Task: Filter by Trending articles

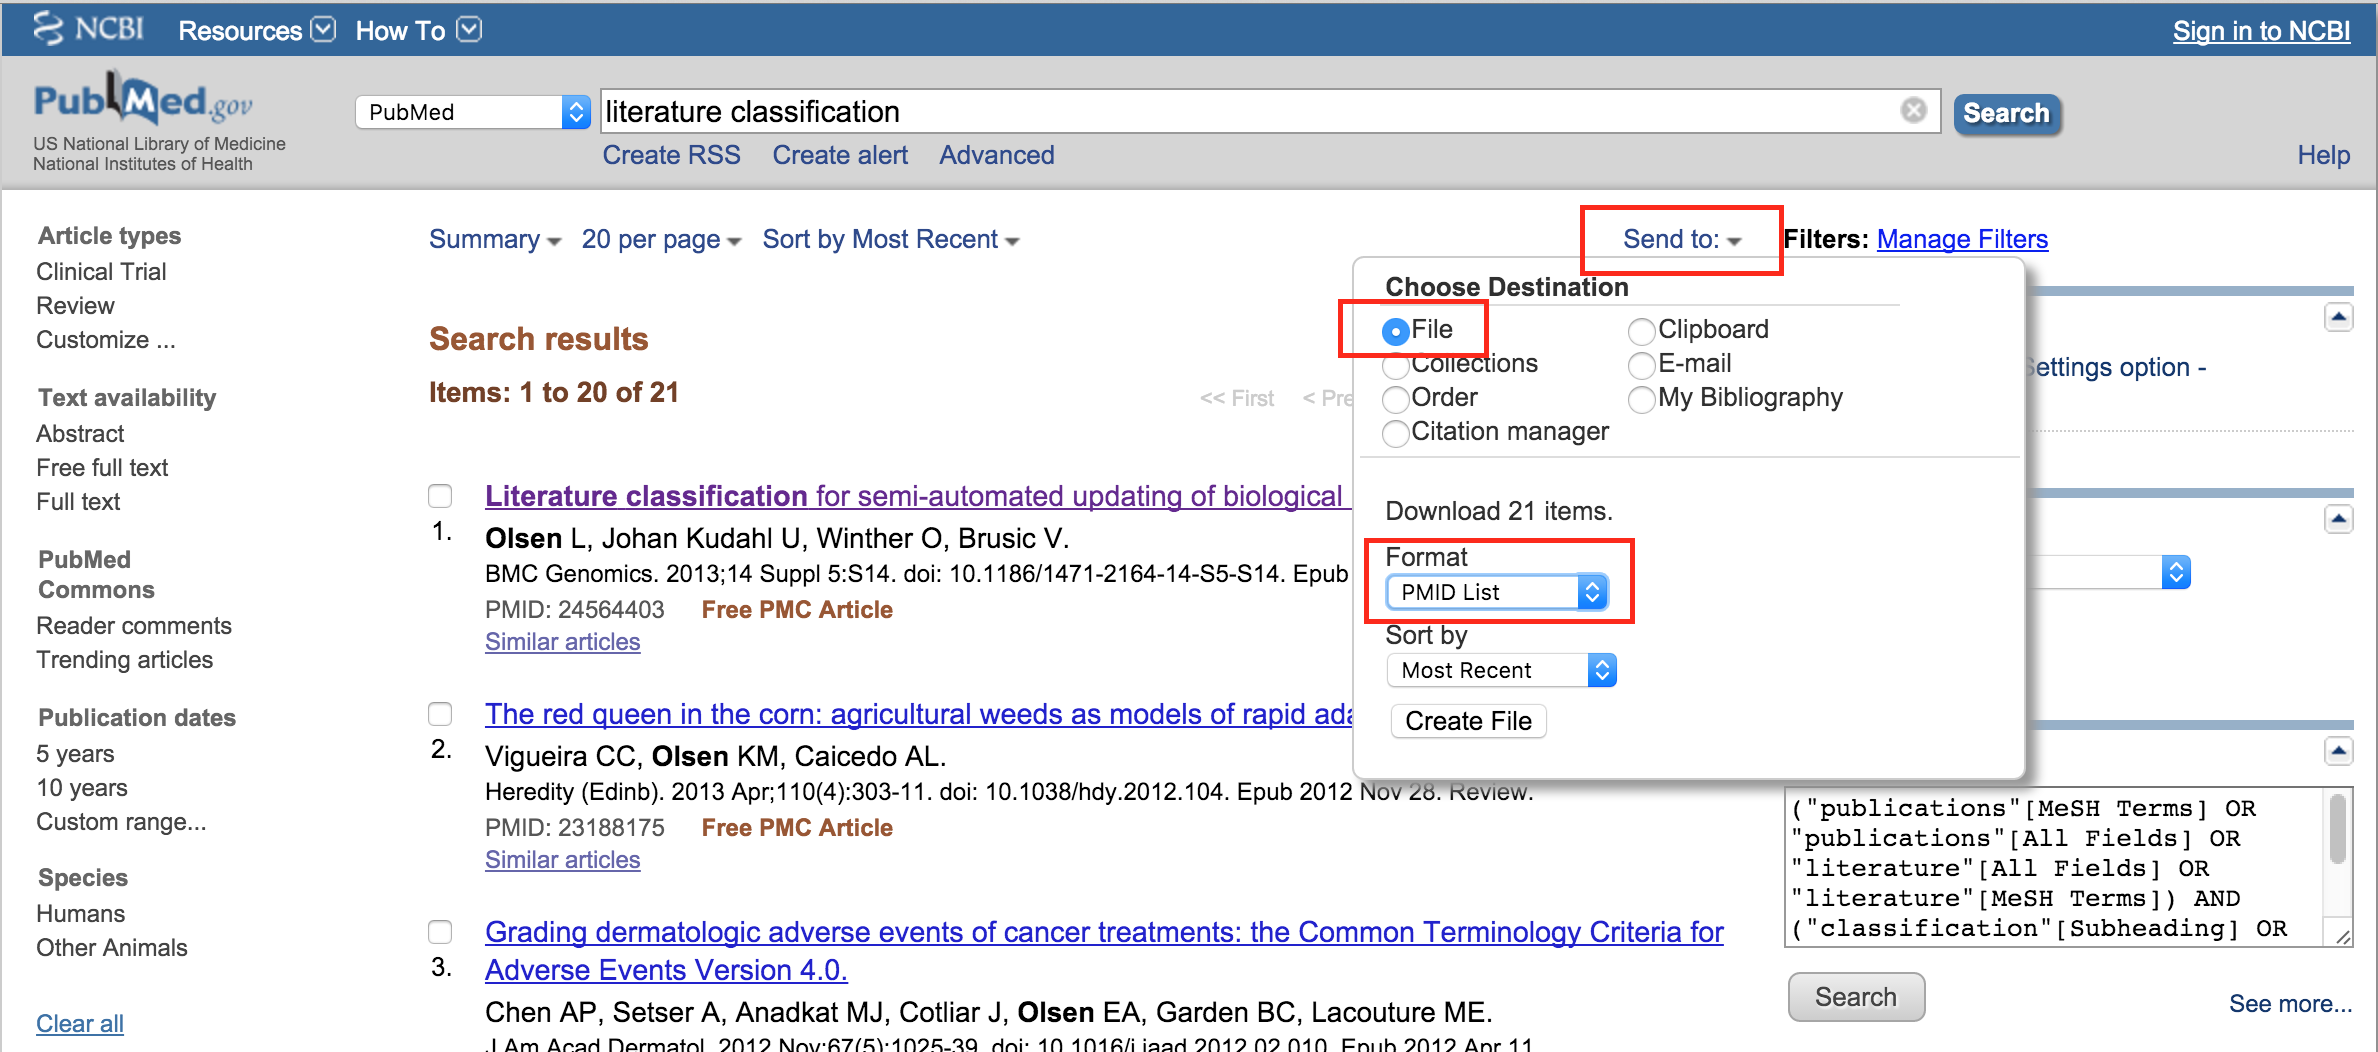Action: [124, 660]
